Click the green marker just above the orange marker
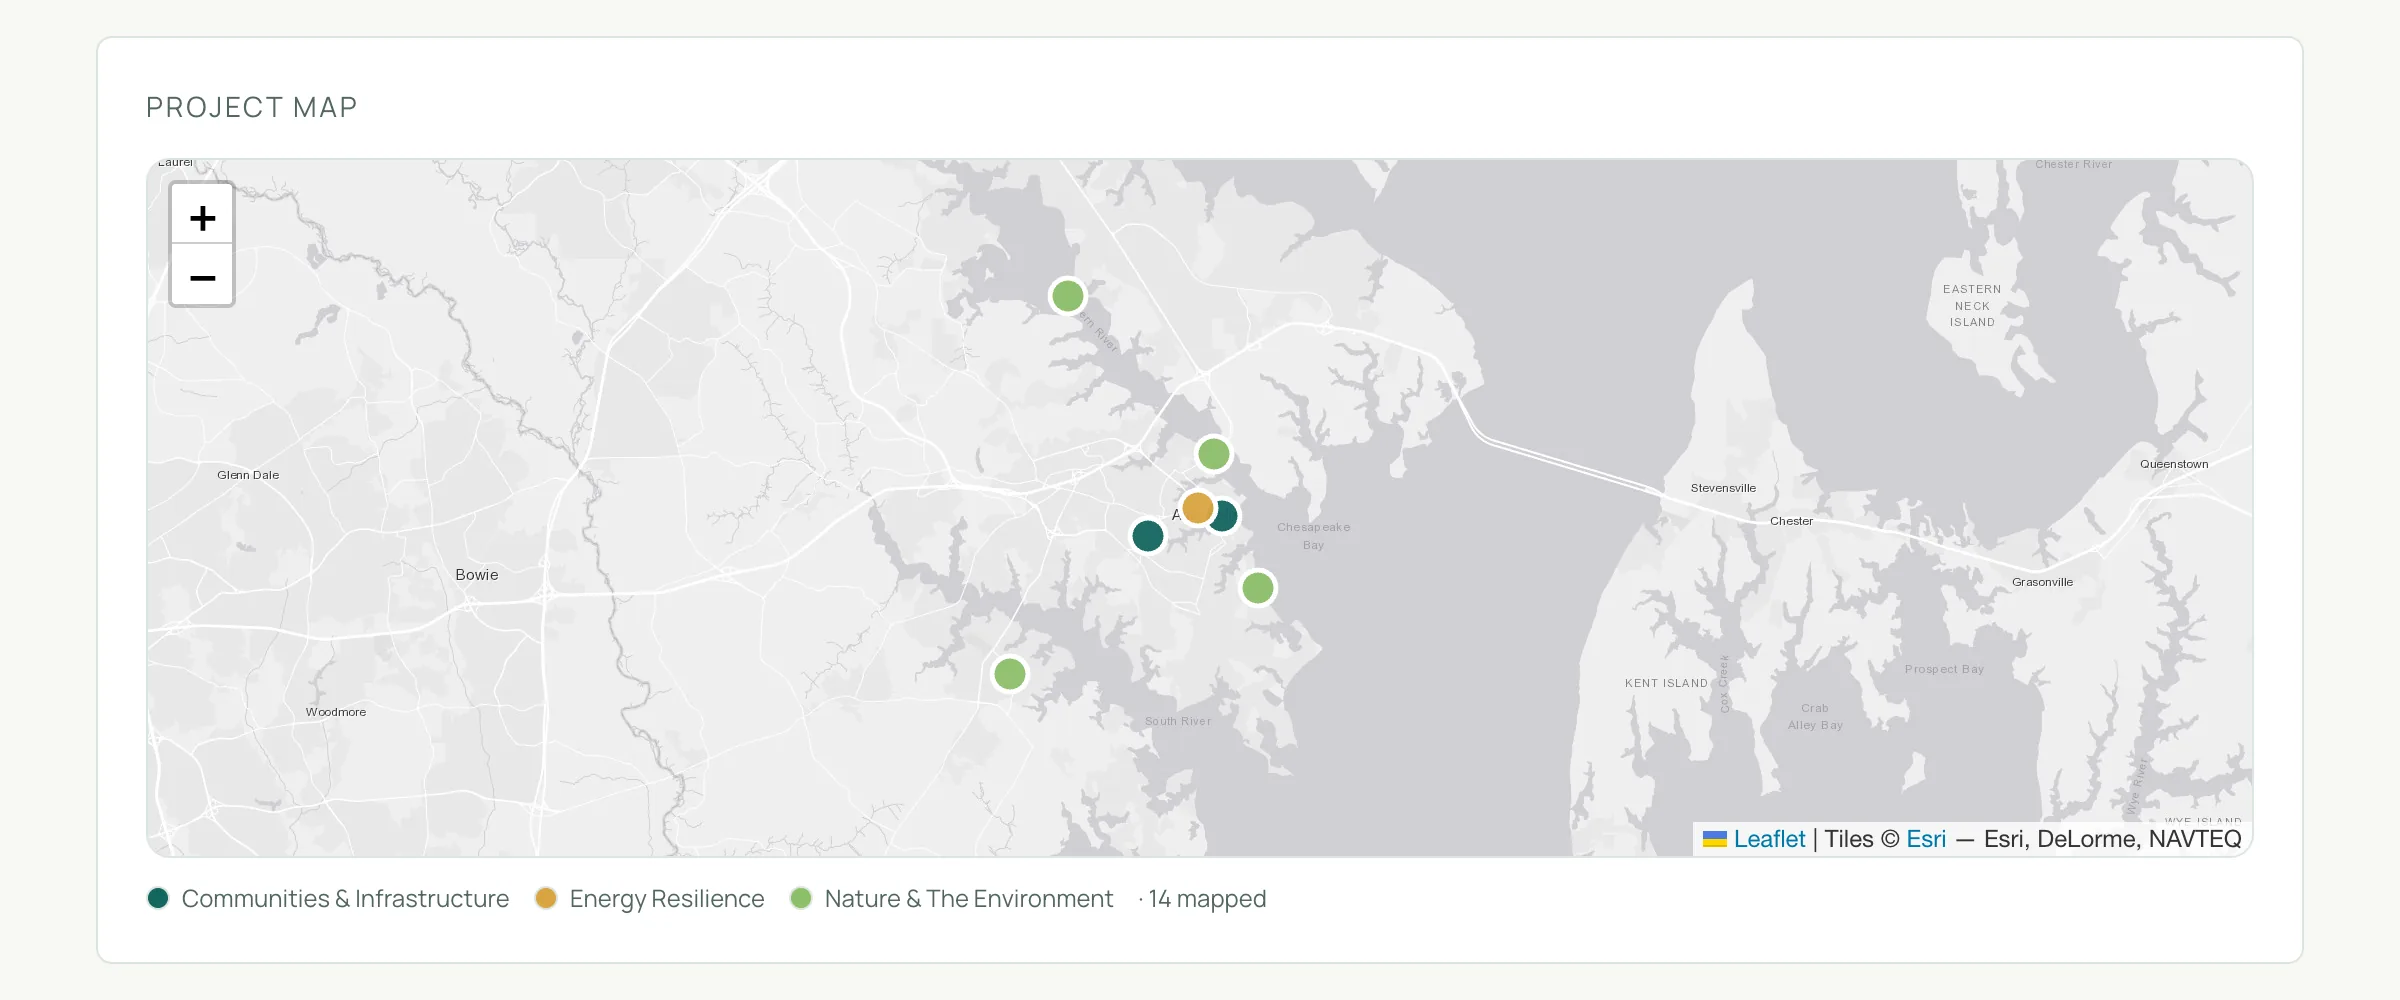Viewport: 2400px width, 1000px height. pos(1213,454)
